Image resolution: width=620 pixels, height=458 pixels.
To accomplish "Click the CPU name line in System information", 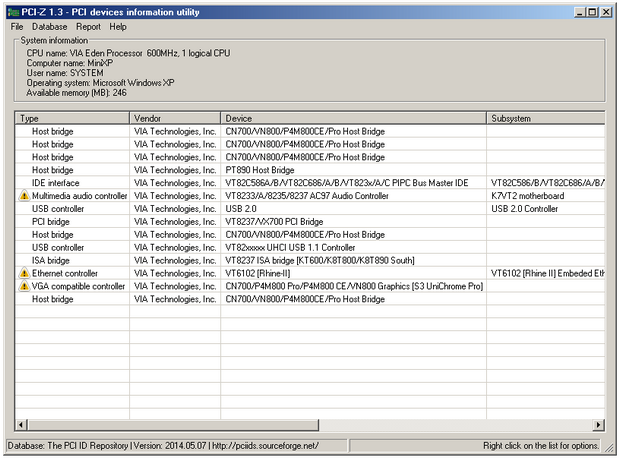I will (x=128, y=53).
